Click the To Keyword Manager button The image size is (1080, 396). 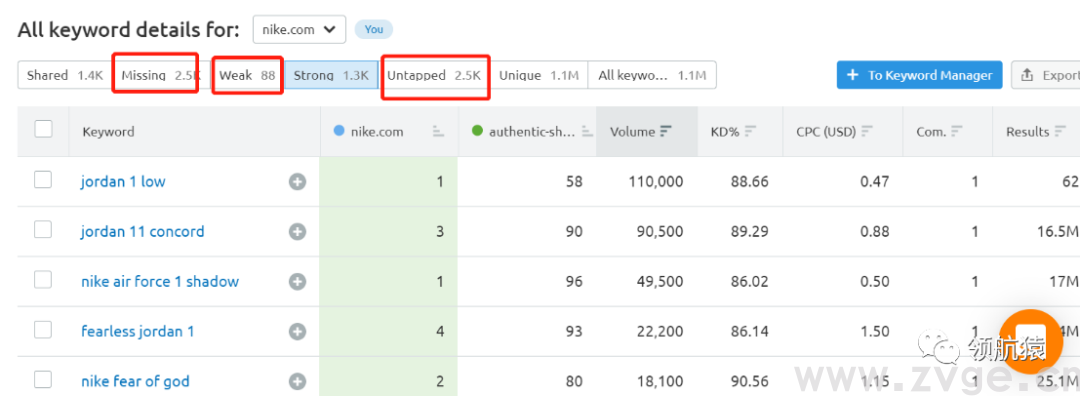point(920,75)
